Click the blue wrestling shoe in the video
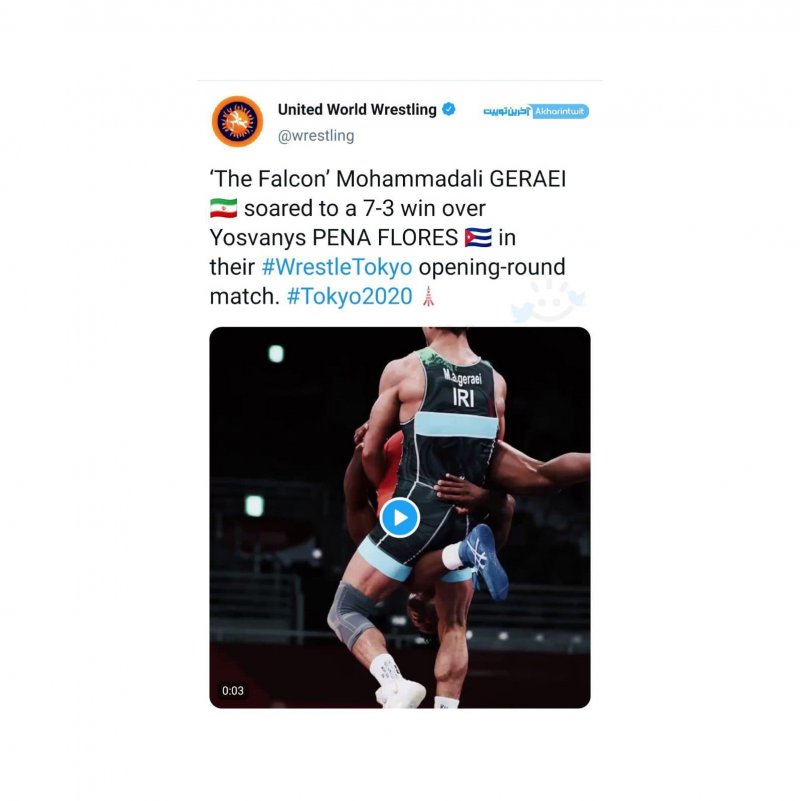The image size is (800, 801). pos(484,561)
